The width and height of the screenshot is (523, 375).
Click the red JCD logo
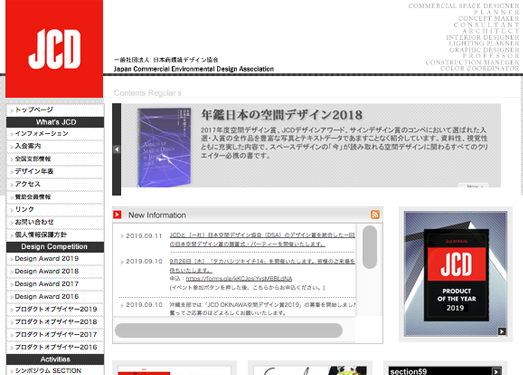(54, 49)
